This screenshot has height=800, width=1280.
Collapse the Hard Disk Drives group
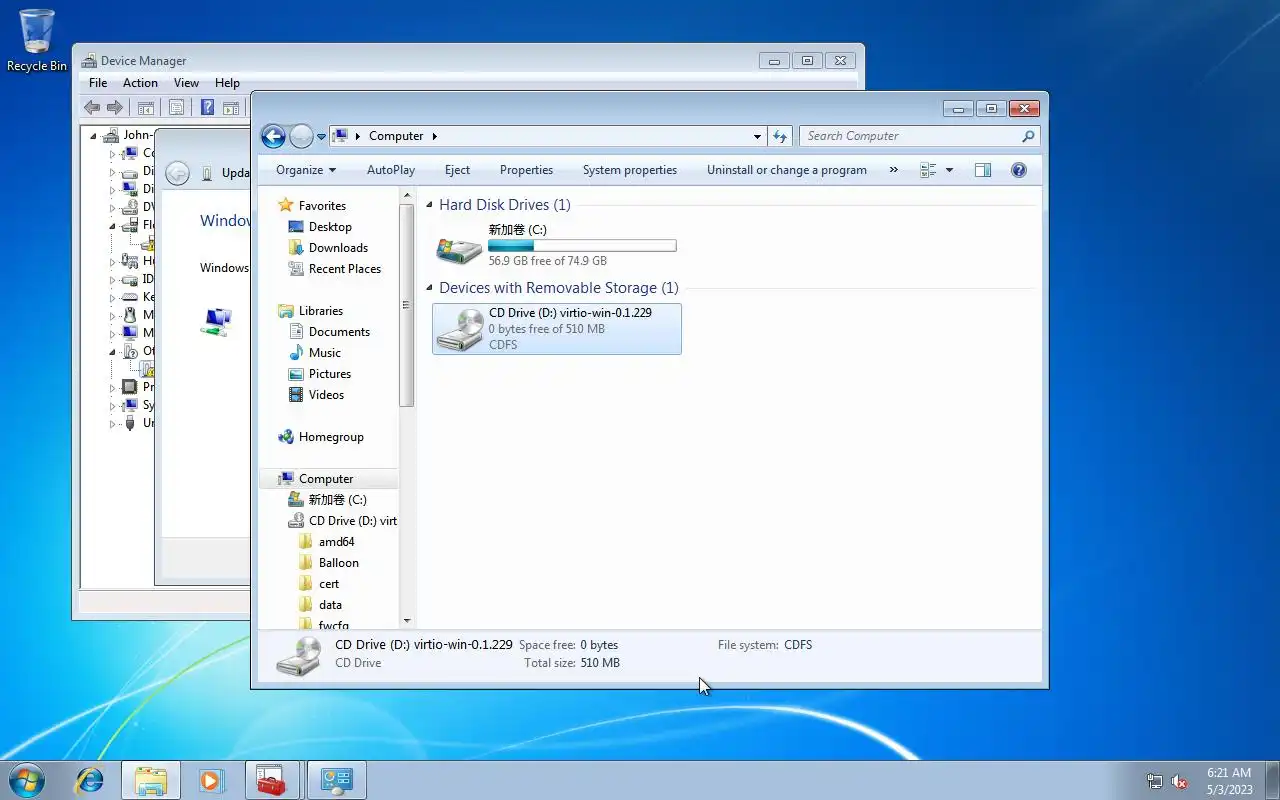pos(430,205)
